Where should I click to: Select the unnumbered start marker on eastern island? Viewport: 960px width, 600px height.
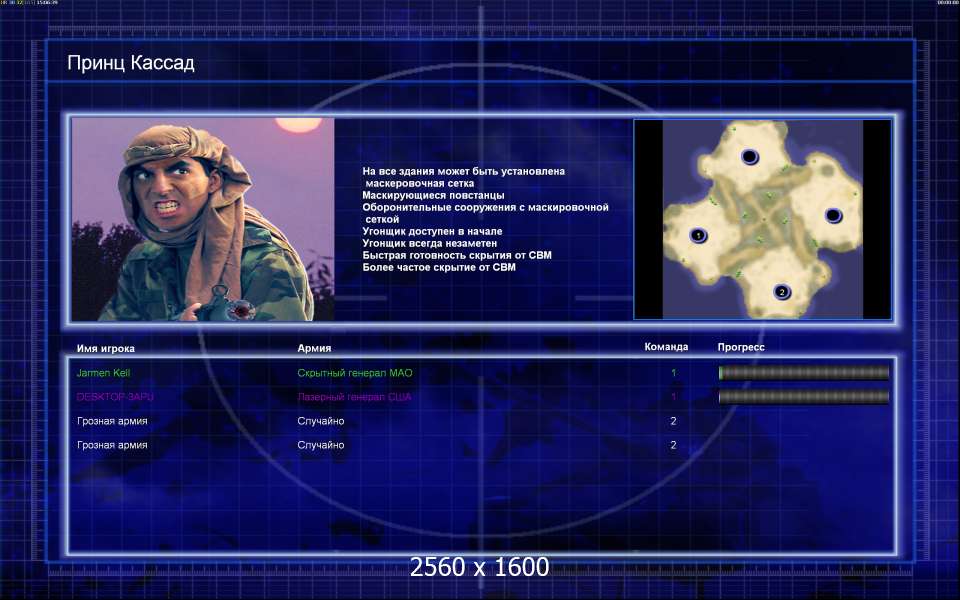coord(833,216)
